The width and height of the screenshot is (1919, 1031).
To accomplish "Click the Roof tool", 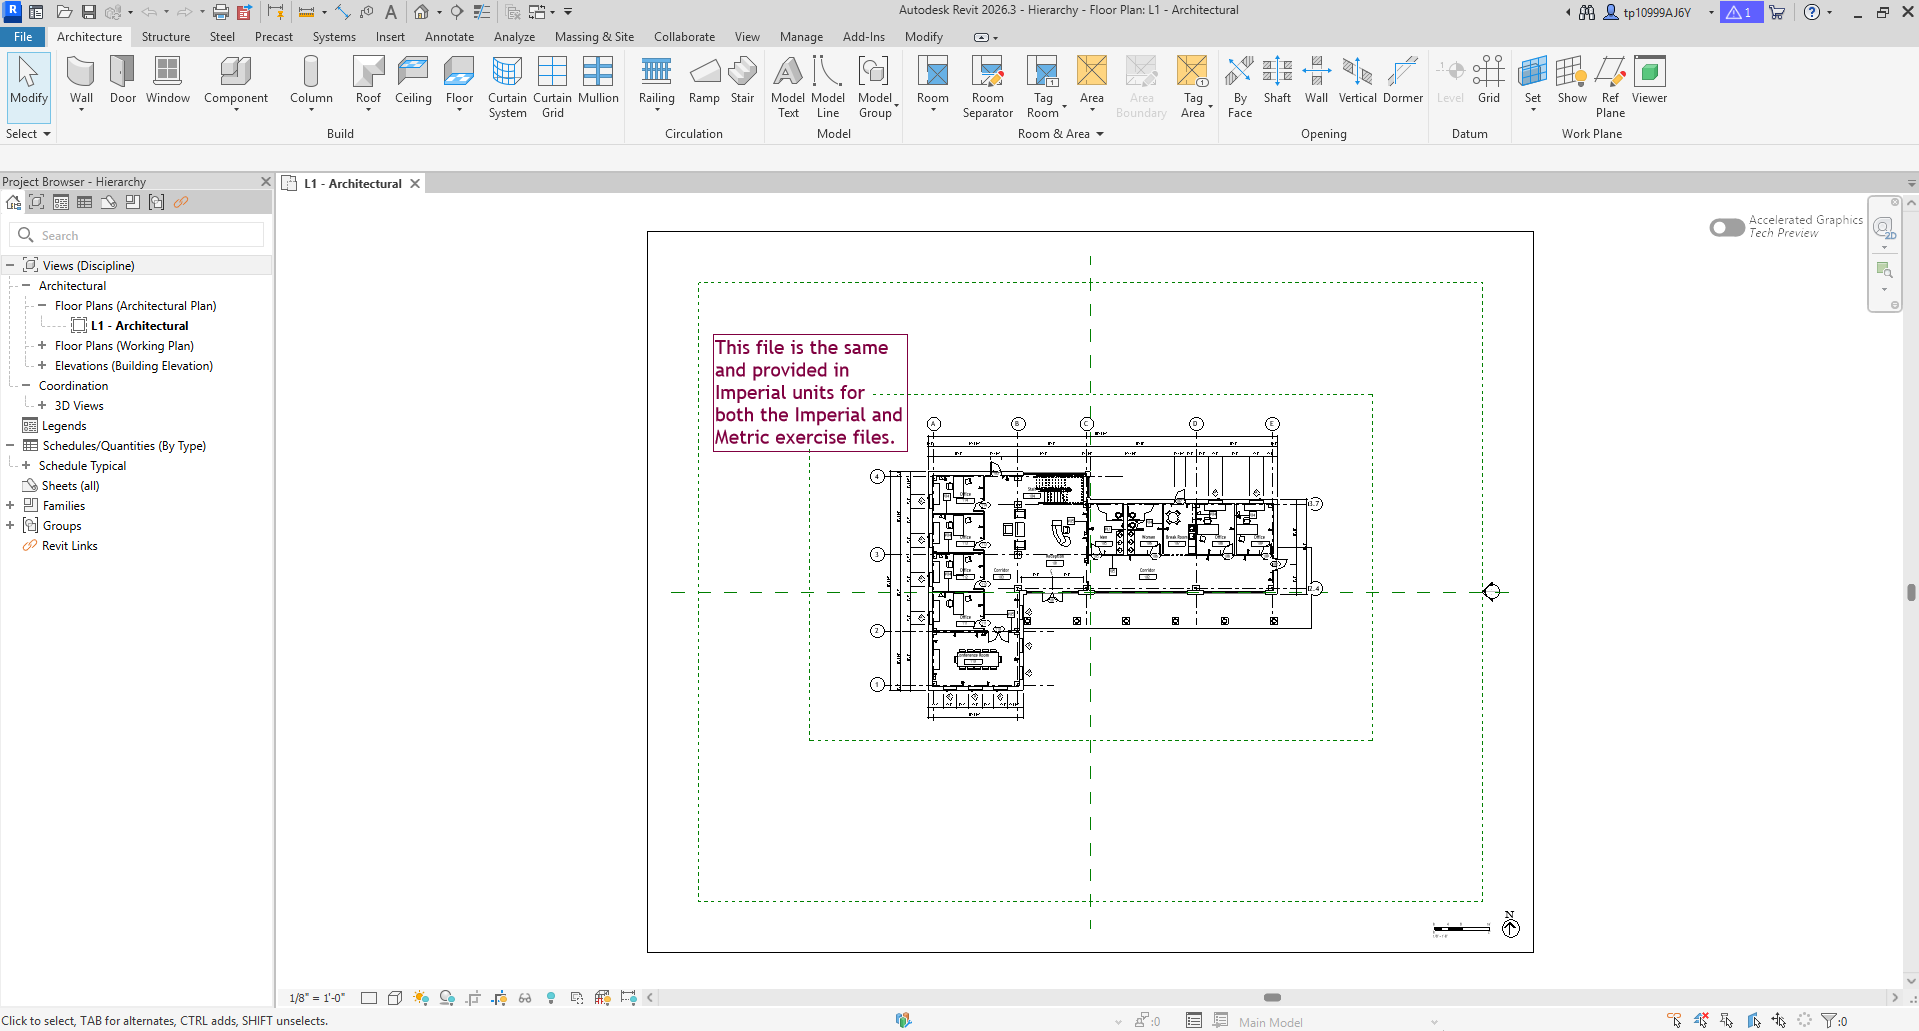I will [x=368, y=82].
